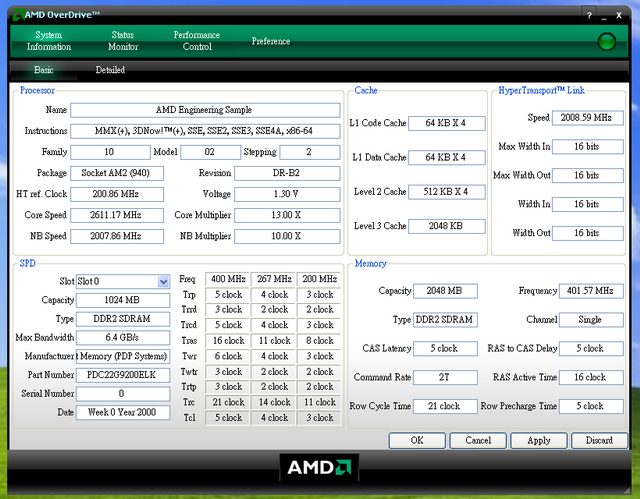Screen dimensions: 640x499
Task: Click the HT ref. Clock 200.86 MHz value
Action: 117,194
